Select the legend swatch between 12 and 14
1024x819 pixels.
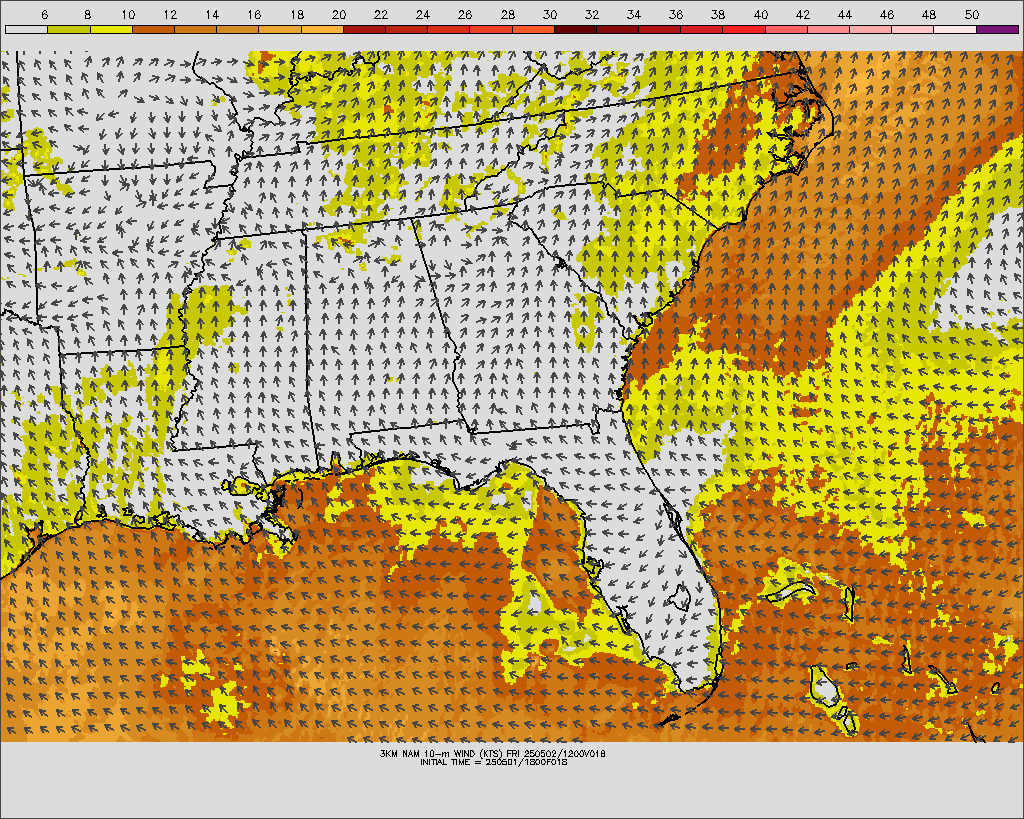tap(195, 29)
